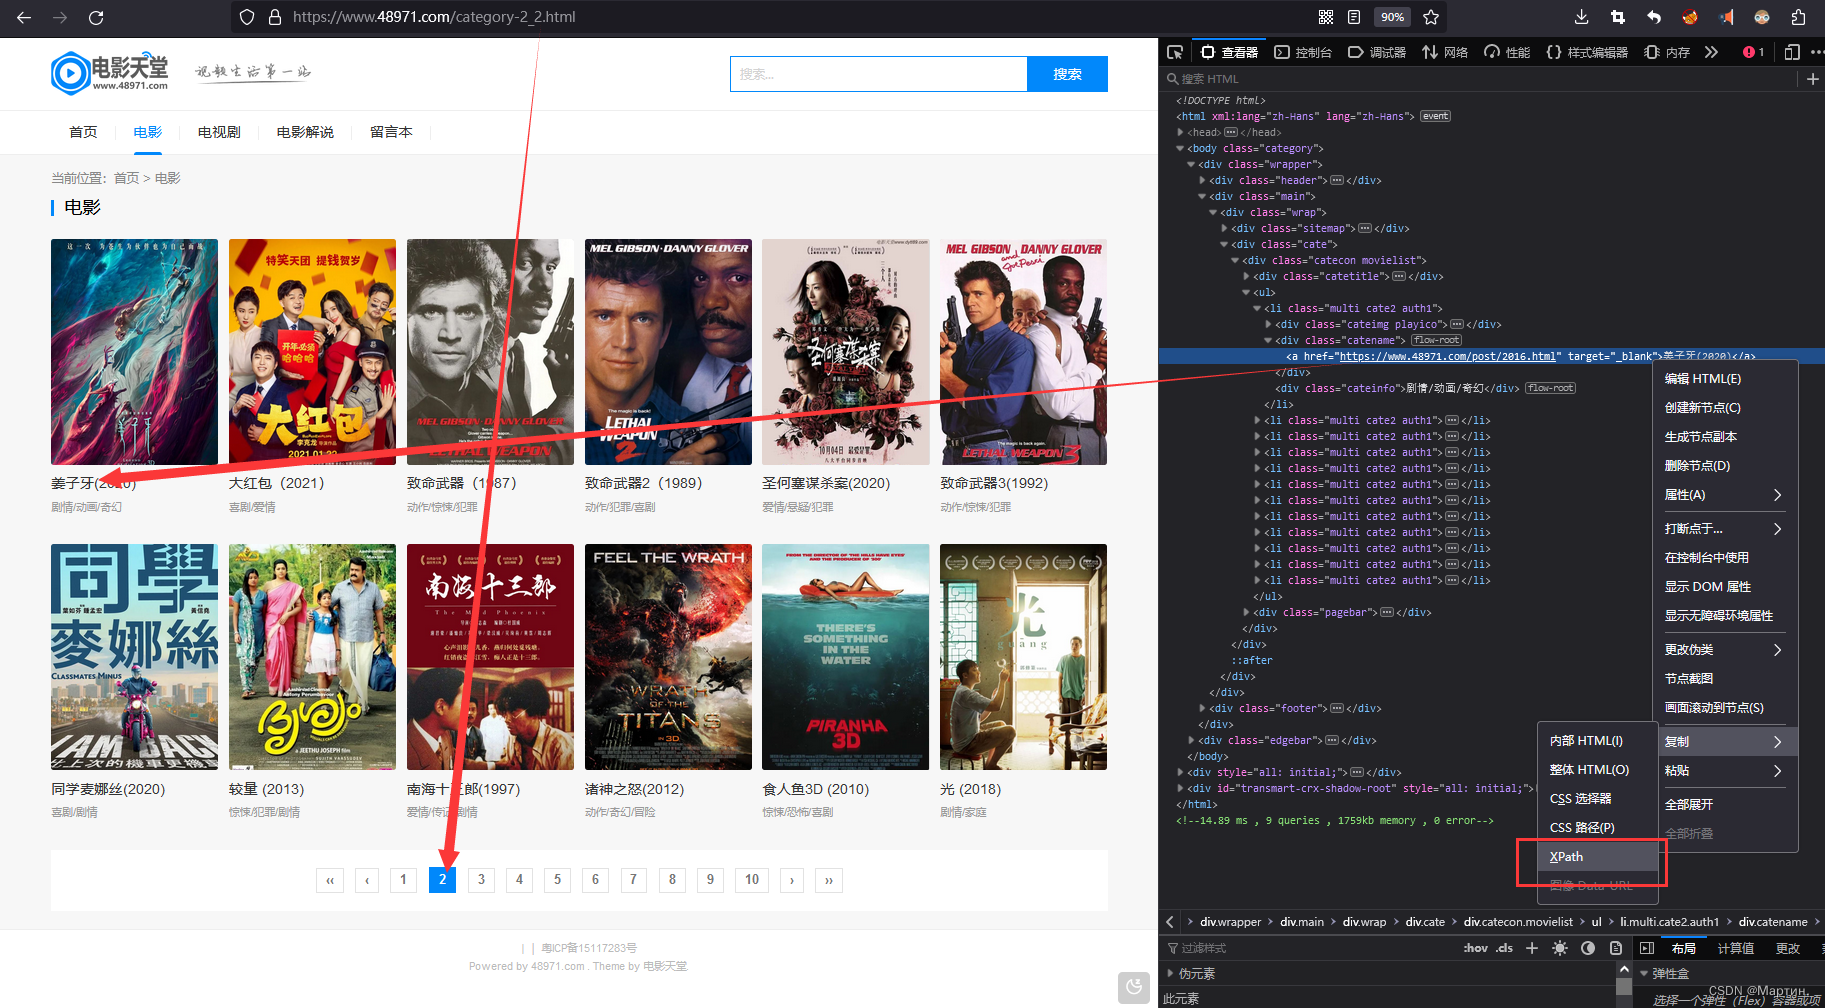Click the floating dark mode button on page
The height and width of the screenshot is (1008, 1825).
[x=1133, y=987]
